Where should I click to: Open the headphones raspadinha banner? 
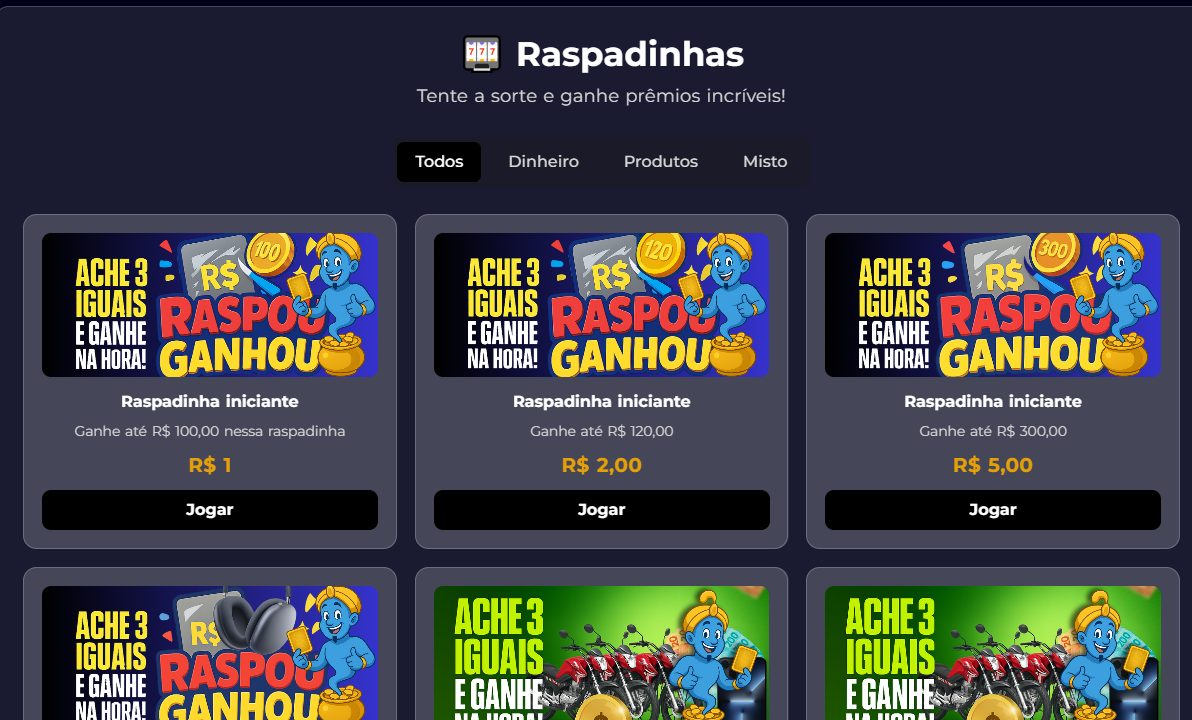pyautogui.click(x=210, y=653)
